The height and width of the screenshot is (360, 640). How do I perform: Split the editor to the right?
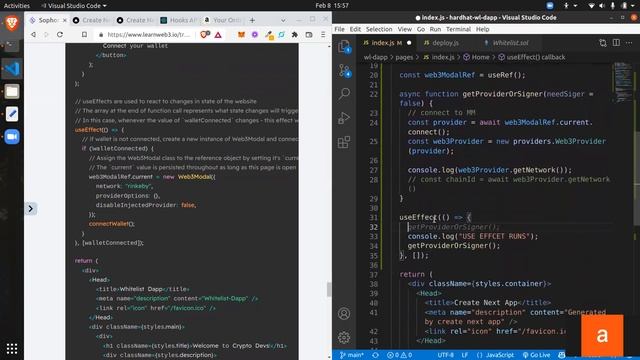(x=616, y=43)
